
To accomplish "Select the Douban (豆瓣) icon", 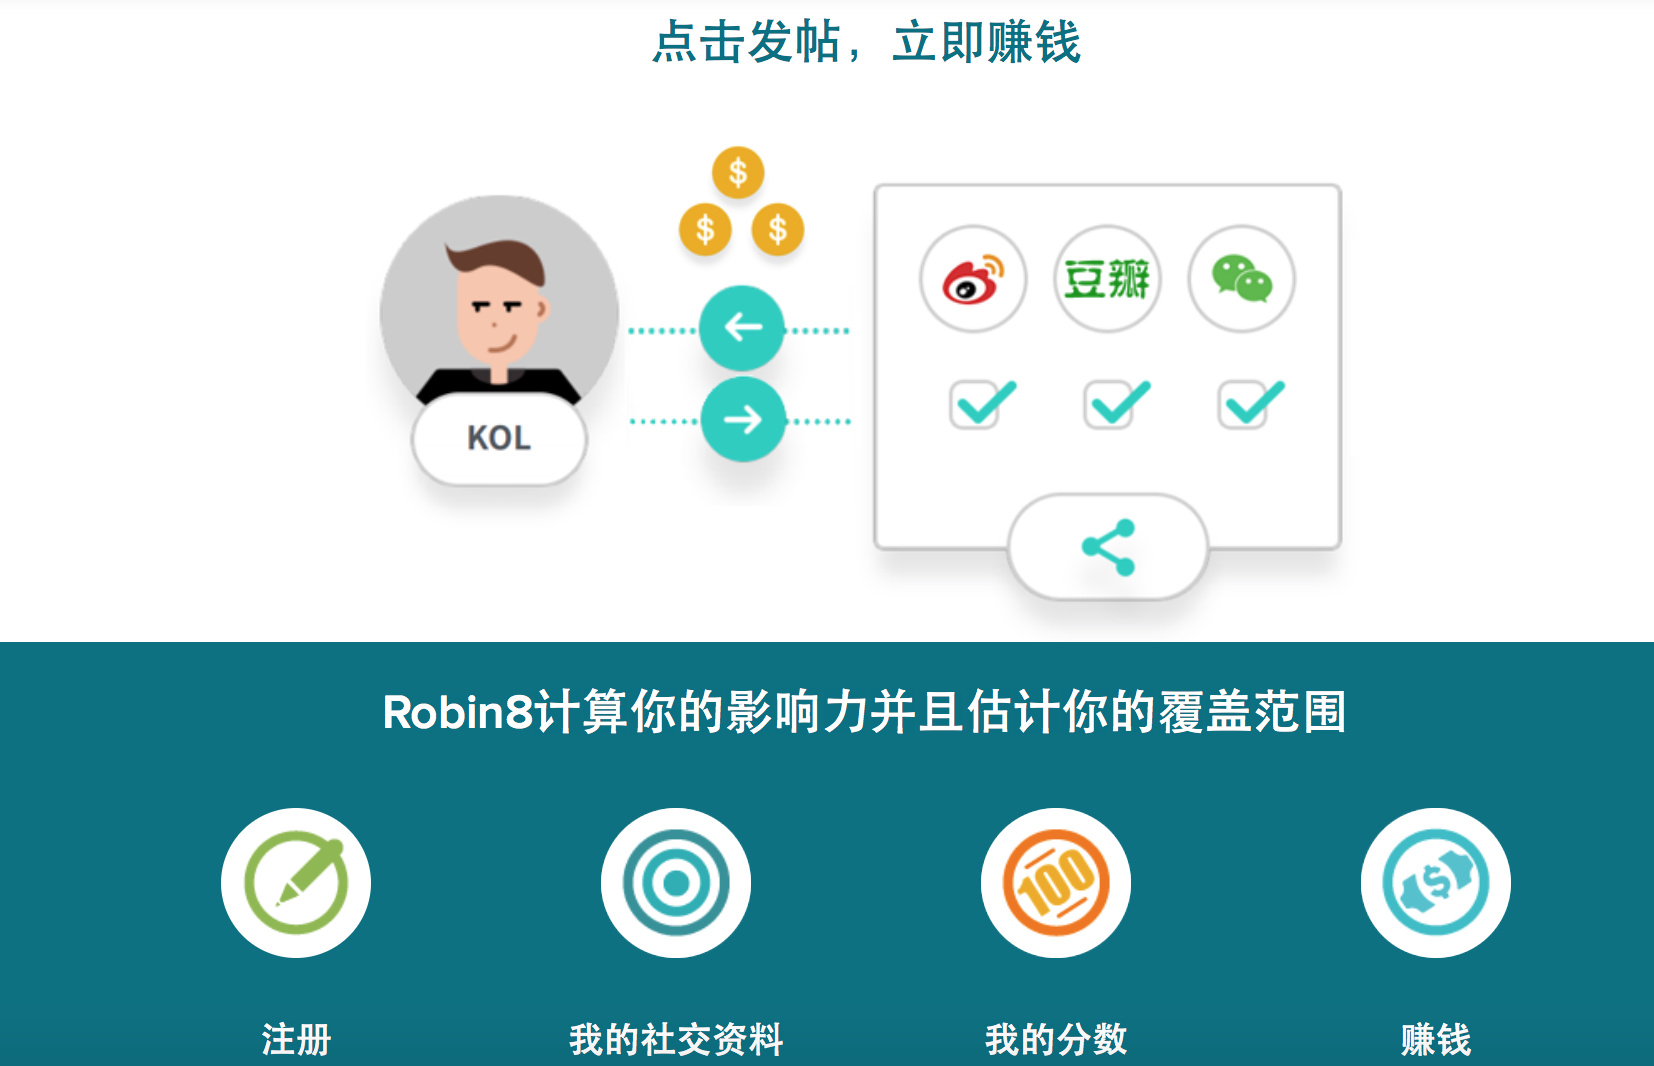I will tap(1107, 279).
